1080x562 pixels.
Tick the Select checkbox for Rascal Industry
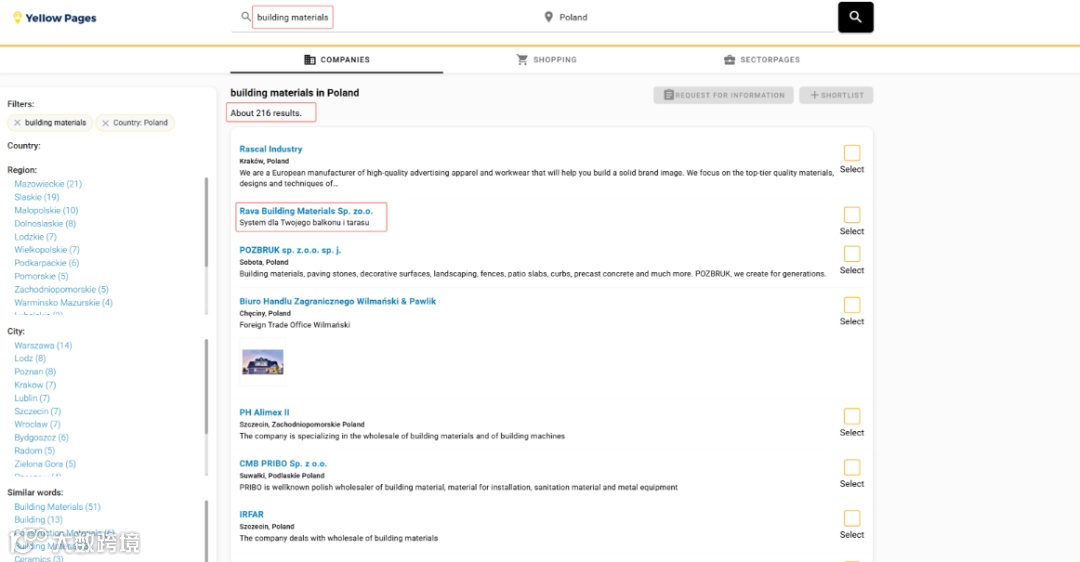pos(852,153)
